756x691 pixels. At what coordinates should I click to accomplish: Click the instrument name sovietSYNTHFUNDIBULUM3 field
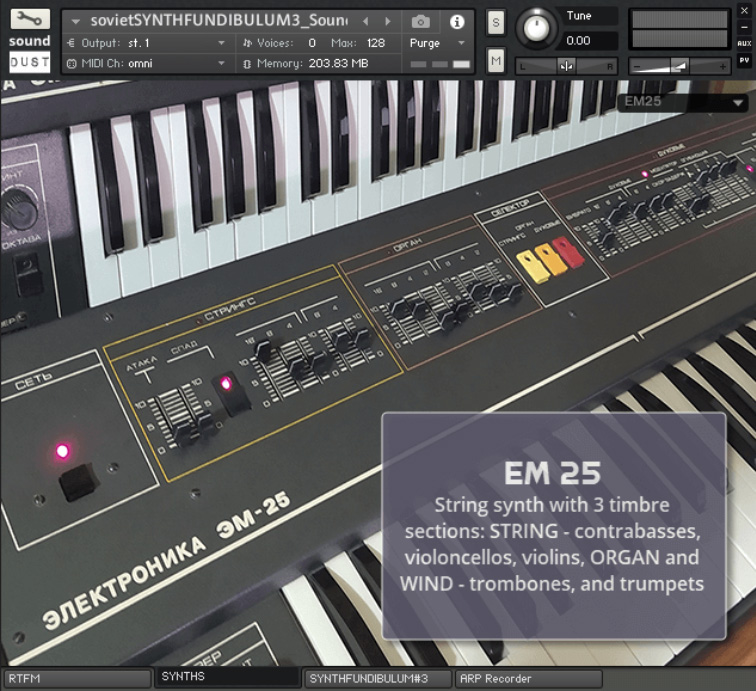(218, 21)
